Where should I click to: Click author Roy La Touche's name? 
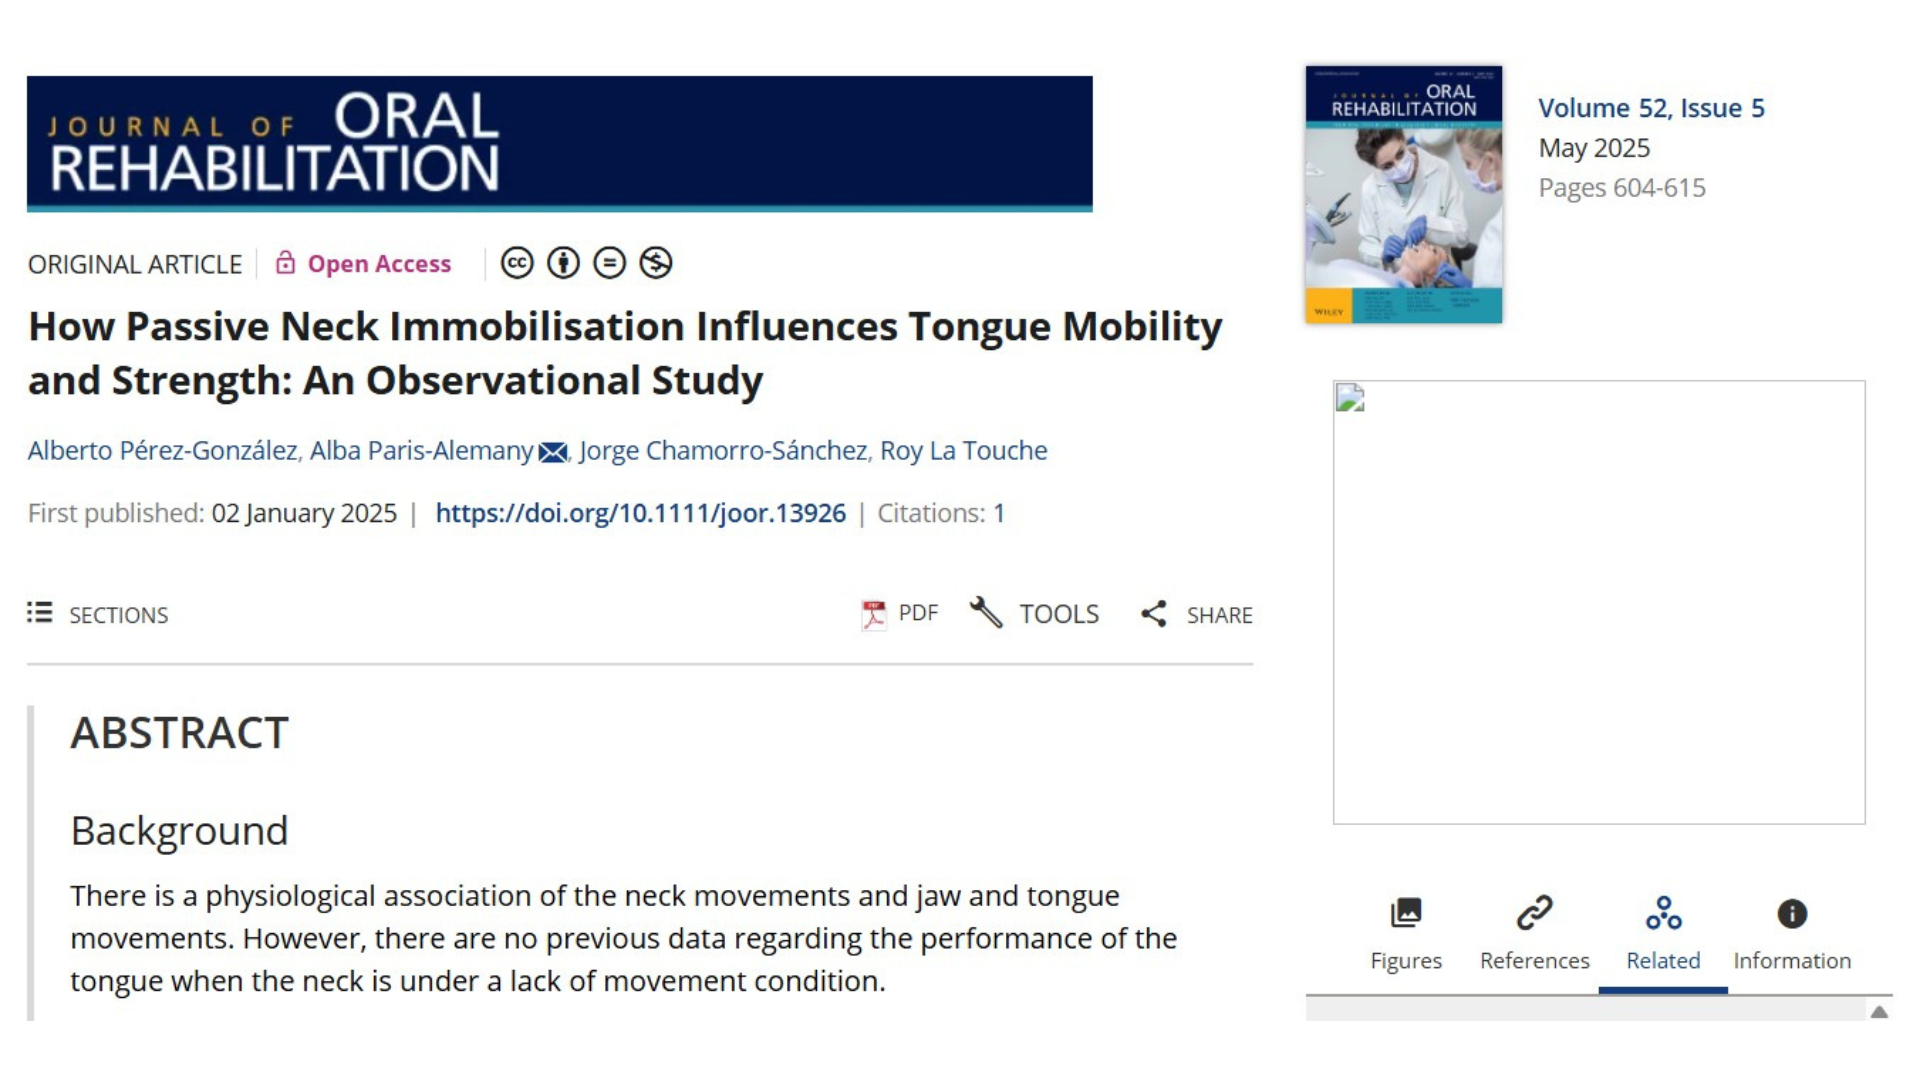(x=963, y=451)
